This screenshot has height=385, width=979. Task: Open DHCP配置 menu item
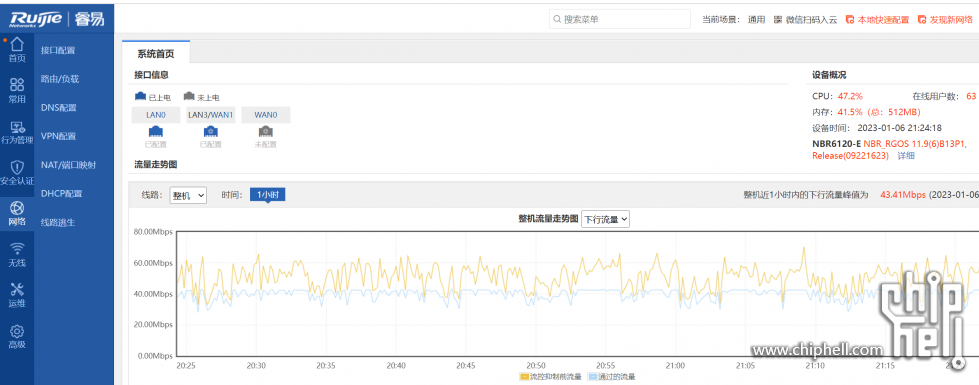[61, 193]
